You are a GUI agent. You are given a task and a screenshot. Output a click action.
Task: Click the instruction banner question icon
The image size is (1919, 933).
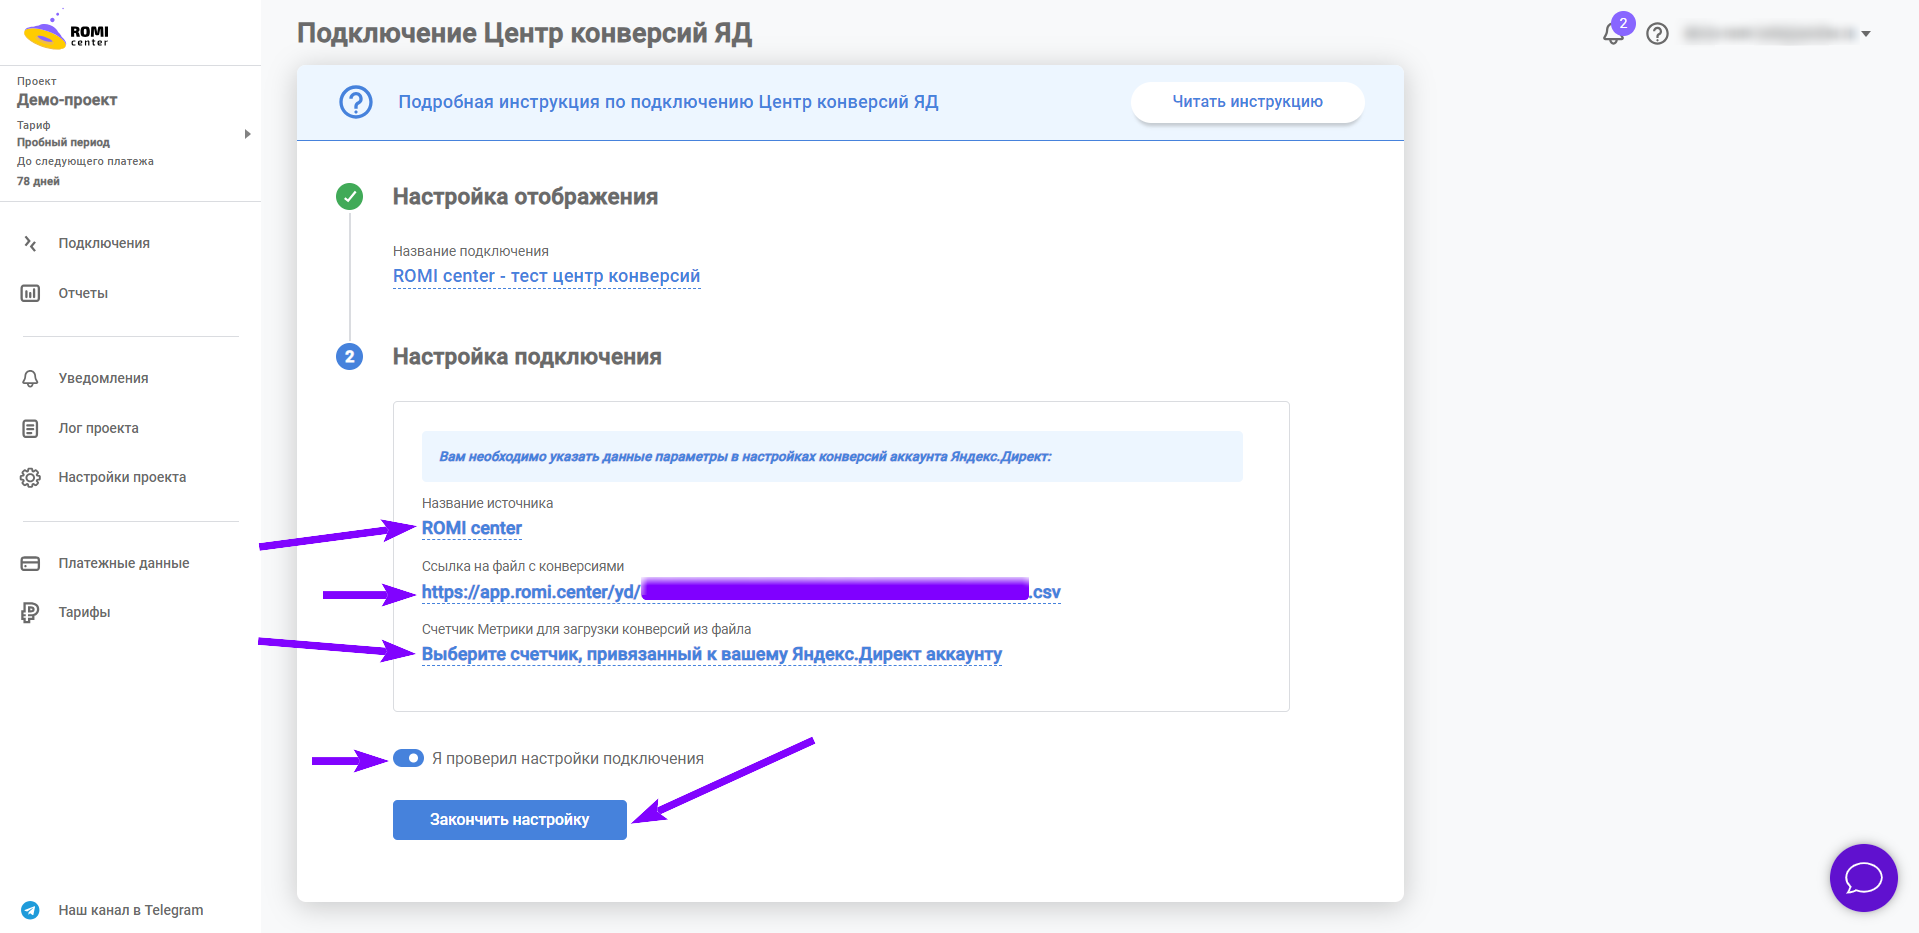point(356,102)
